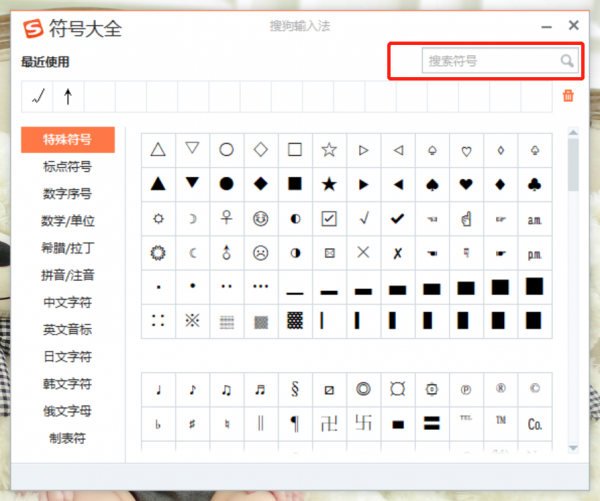Insert the double circle ◎ symbol

(364, 389)
